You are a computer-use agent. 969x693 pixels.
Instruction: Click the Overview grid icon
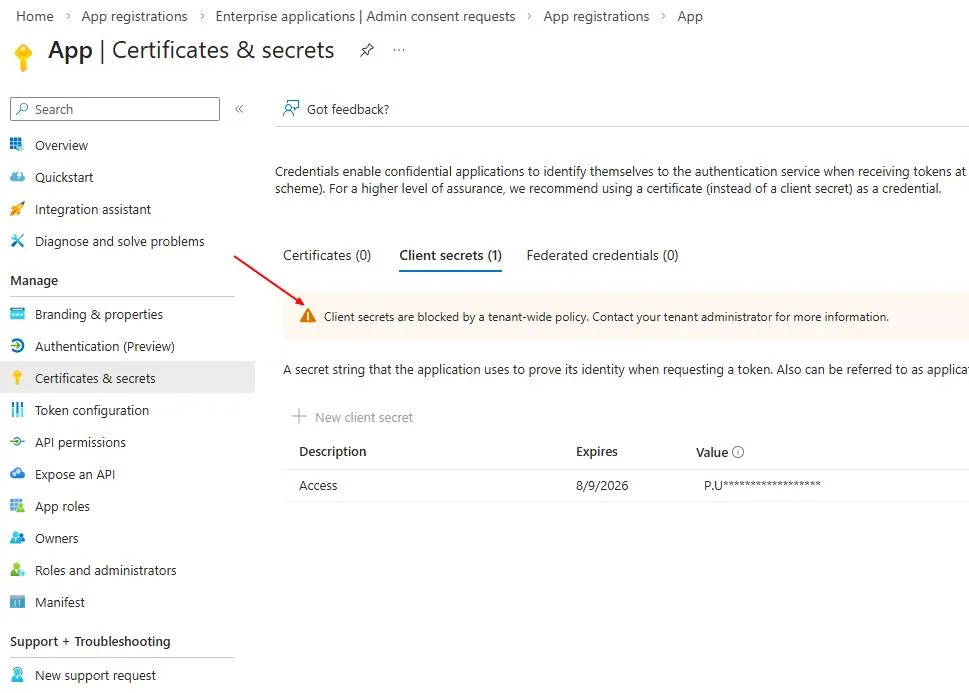click(x=17, y=145)
